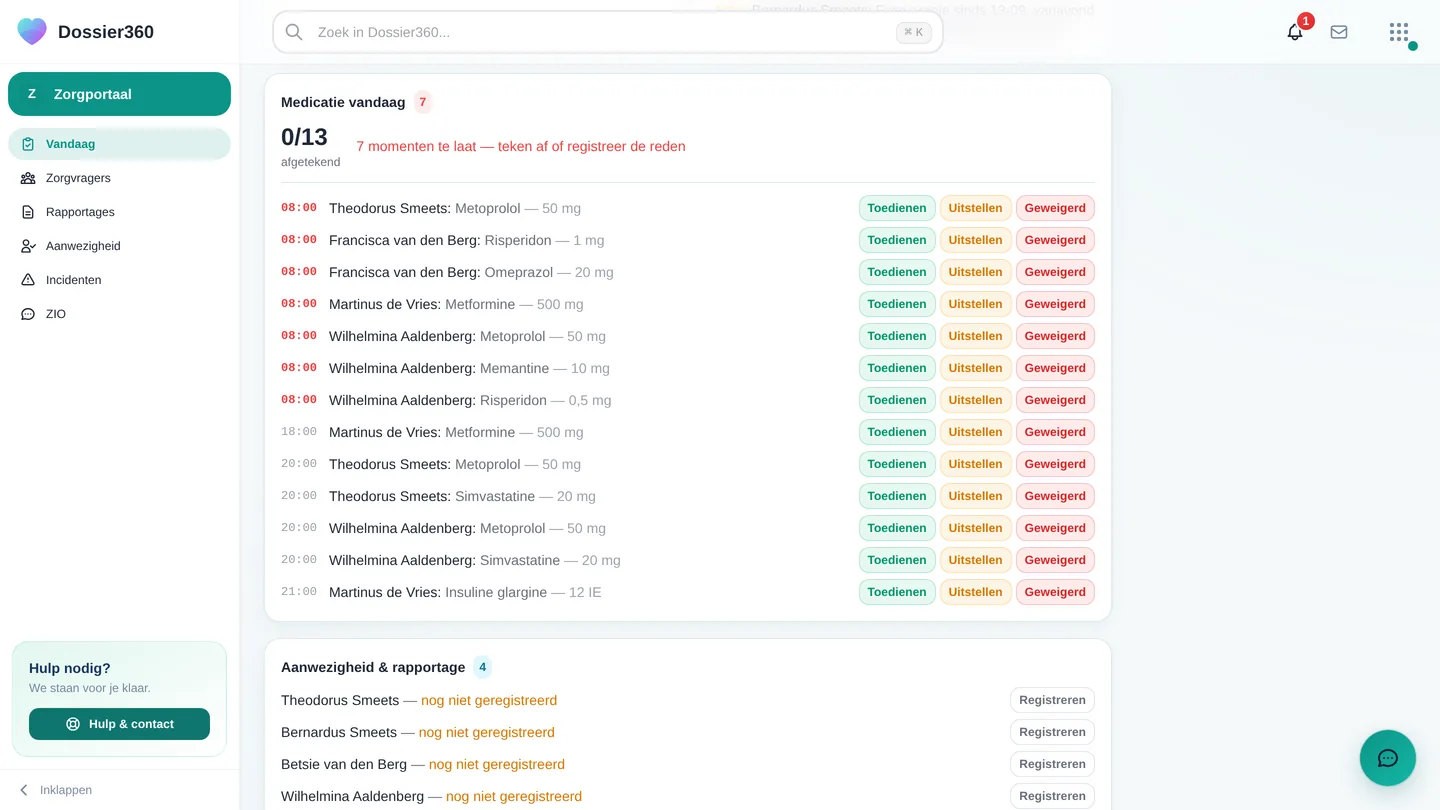Click the ZIO speech bubble icon
Screen dimensions: 1440x810
28,314
